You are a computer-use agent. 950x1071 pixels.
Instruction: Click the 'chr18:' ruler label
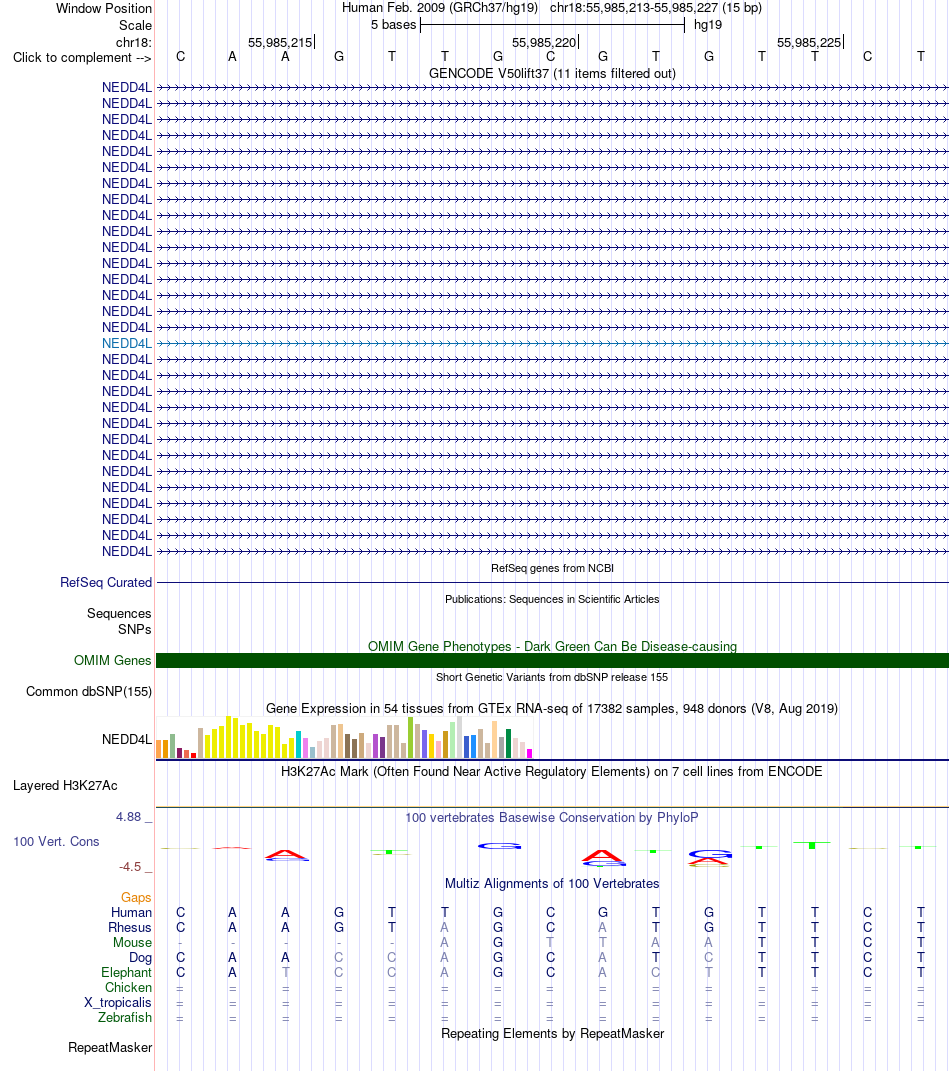click(134, 42)
